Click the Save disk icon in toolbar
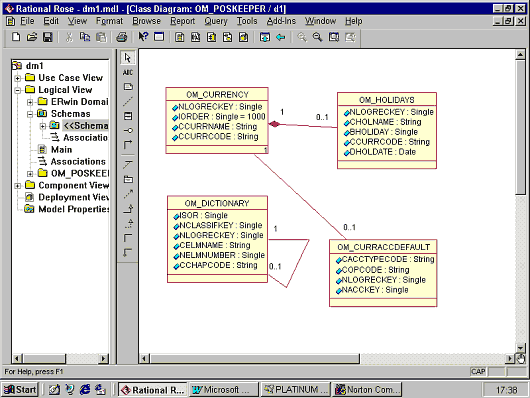 pos(48,37)
